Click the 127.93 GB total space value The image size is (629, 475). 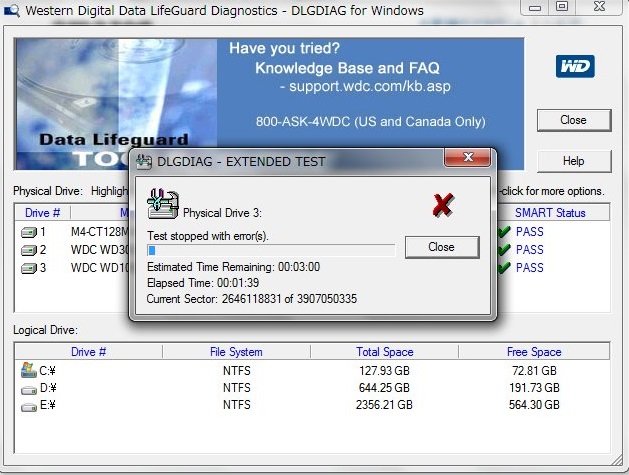384,371
